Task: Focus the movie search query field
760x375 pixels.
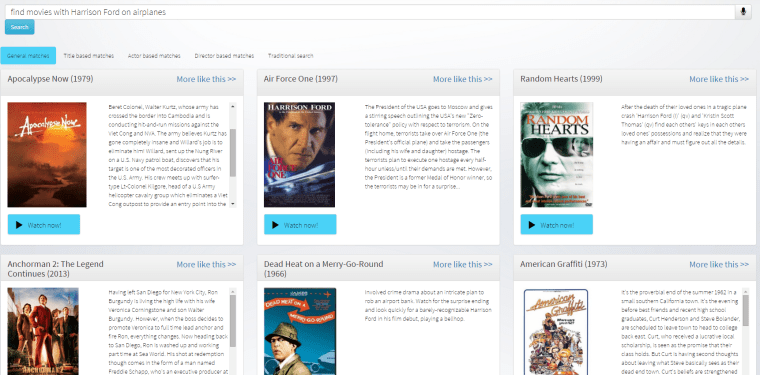Action: point(370,12)
